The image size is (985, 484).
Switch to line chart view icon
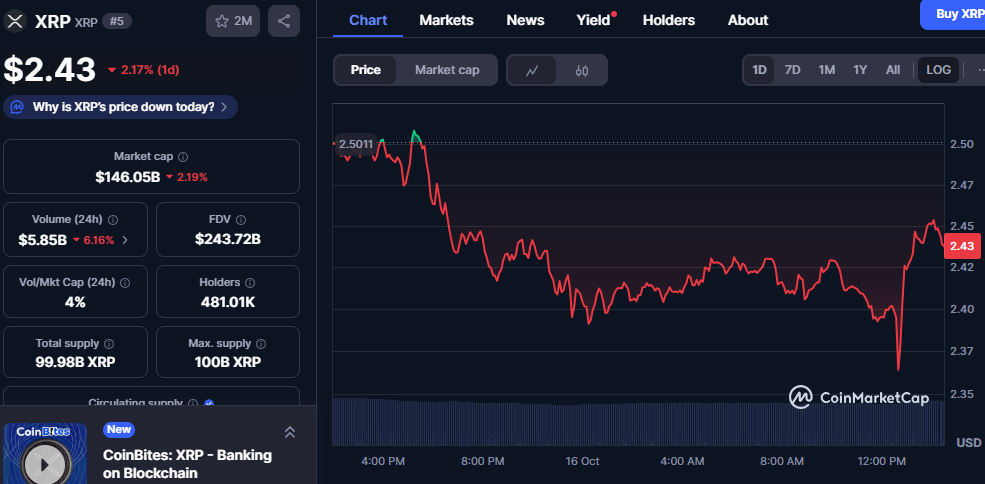[x=533, y=70]
